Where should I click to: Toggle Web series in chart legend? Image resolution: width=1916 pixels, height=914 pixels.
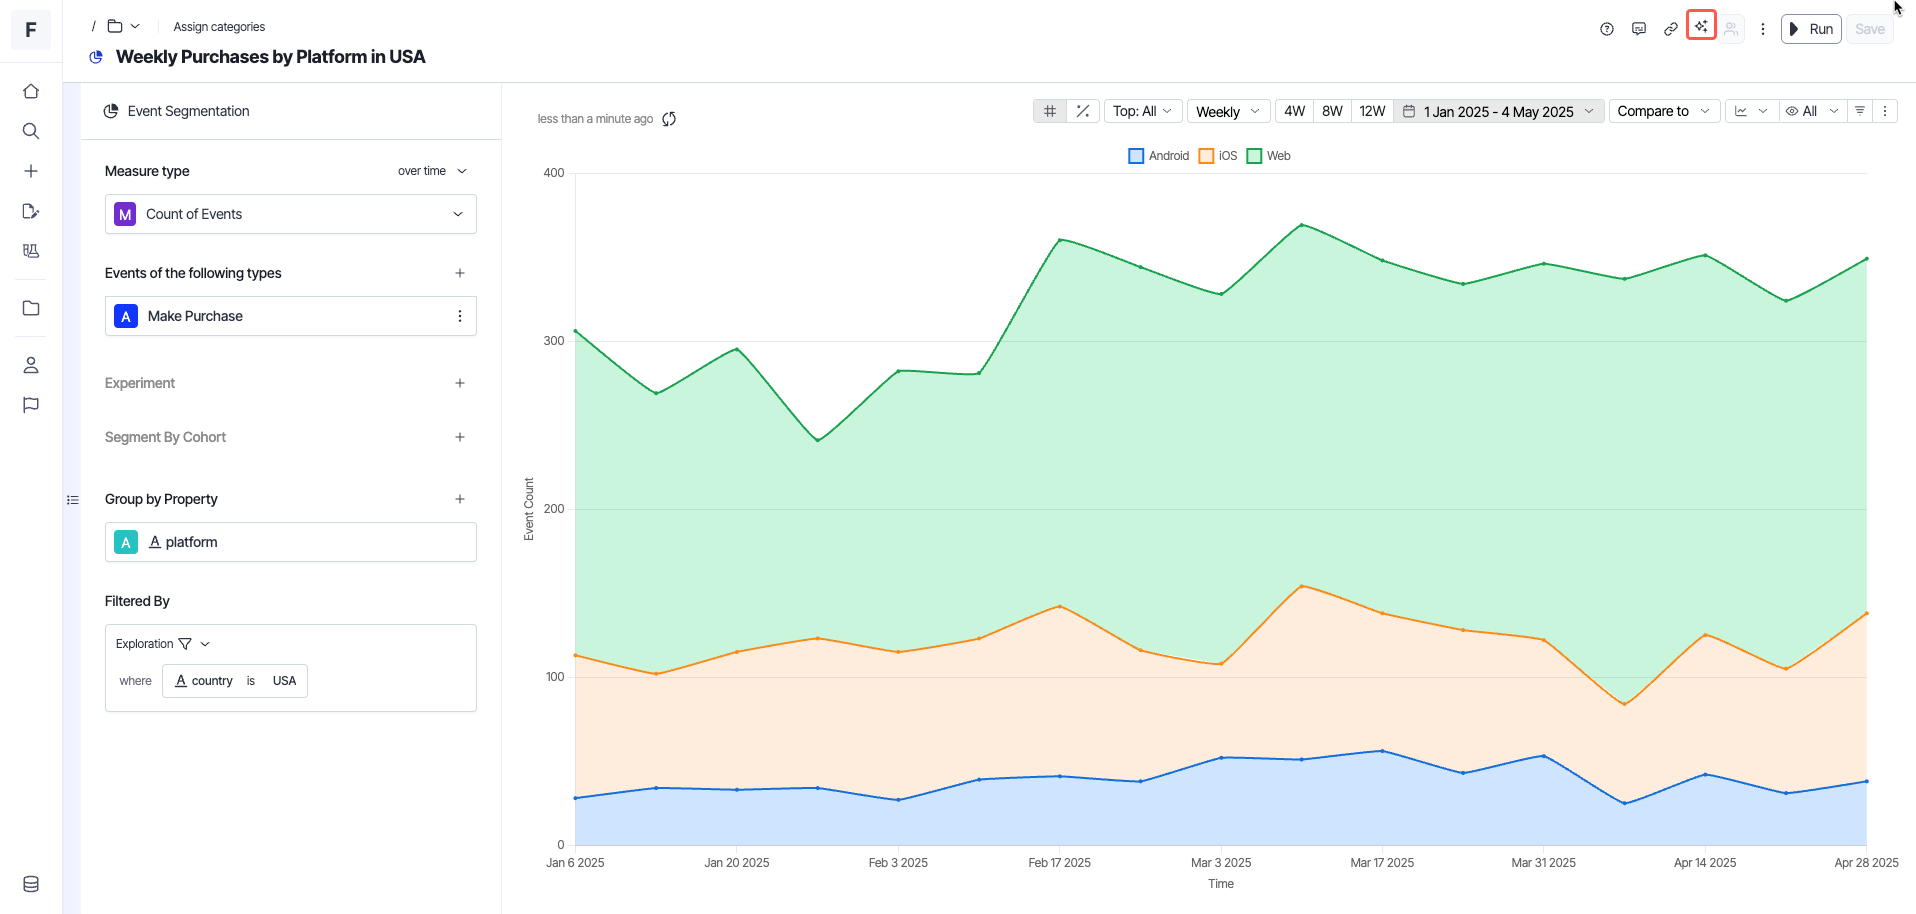coord(1268,156)
